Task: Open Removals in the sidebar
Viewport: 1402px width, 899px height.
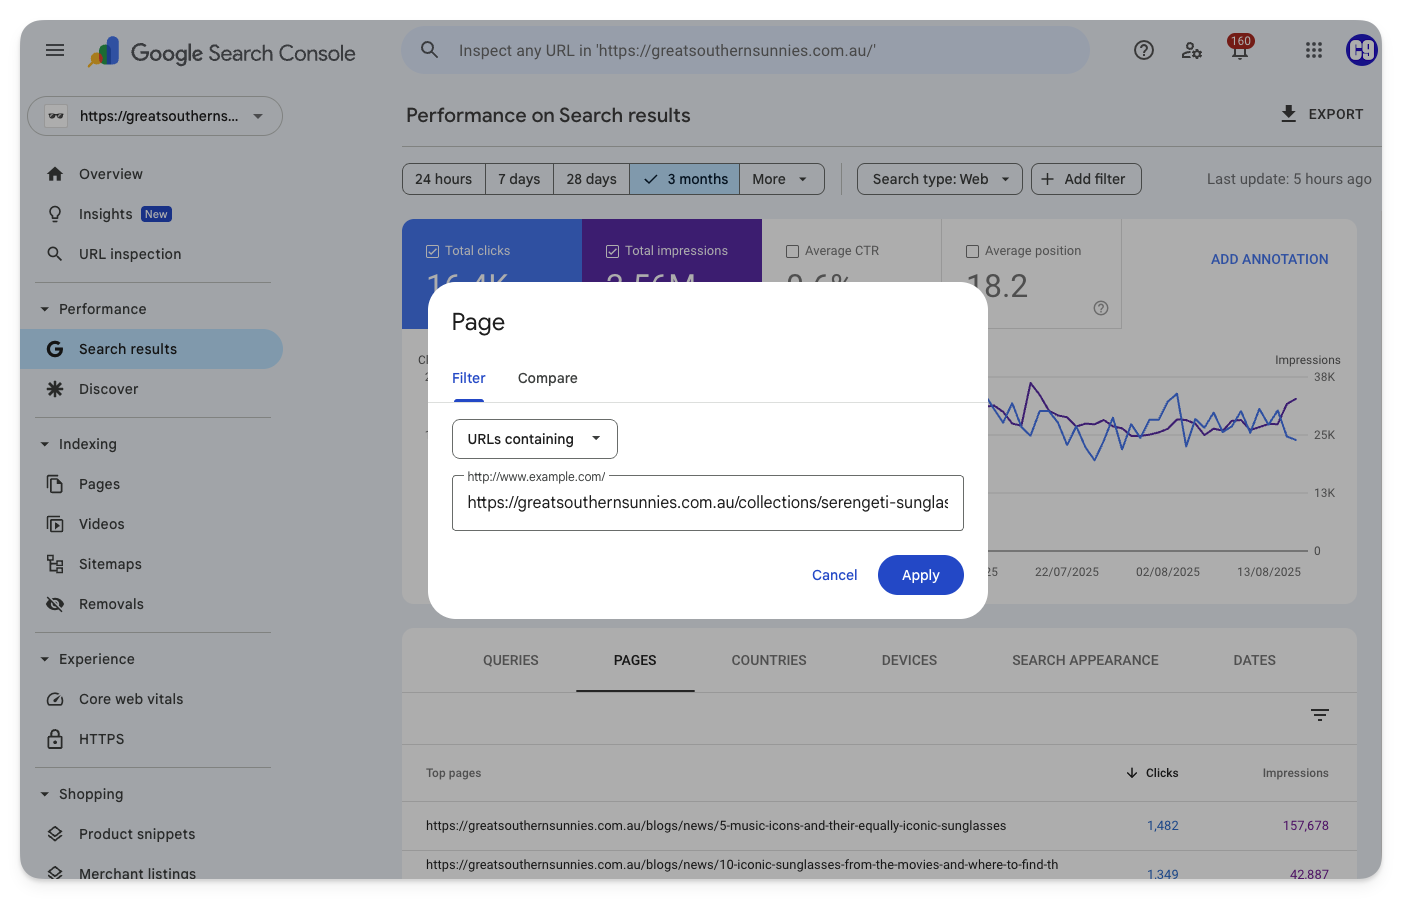Action: click(111, 604)
